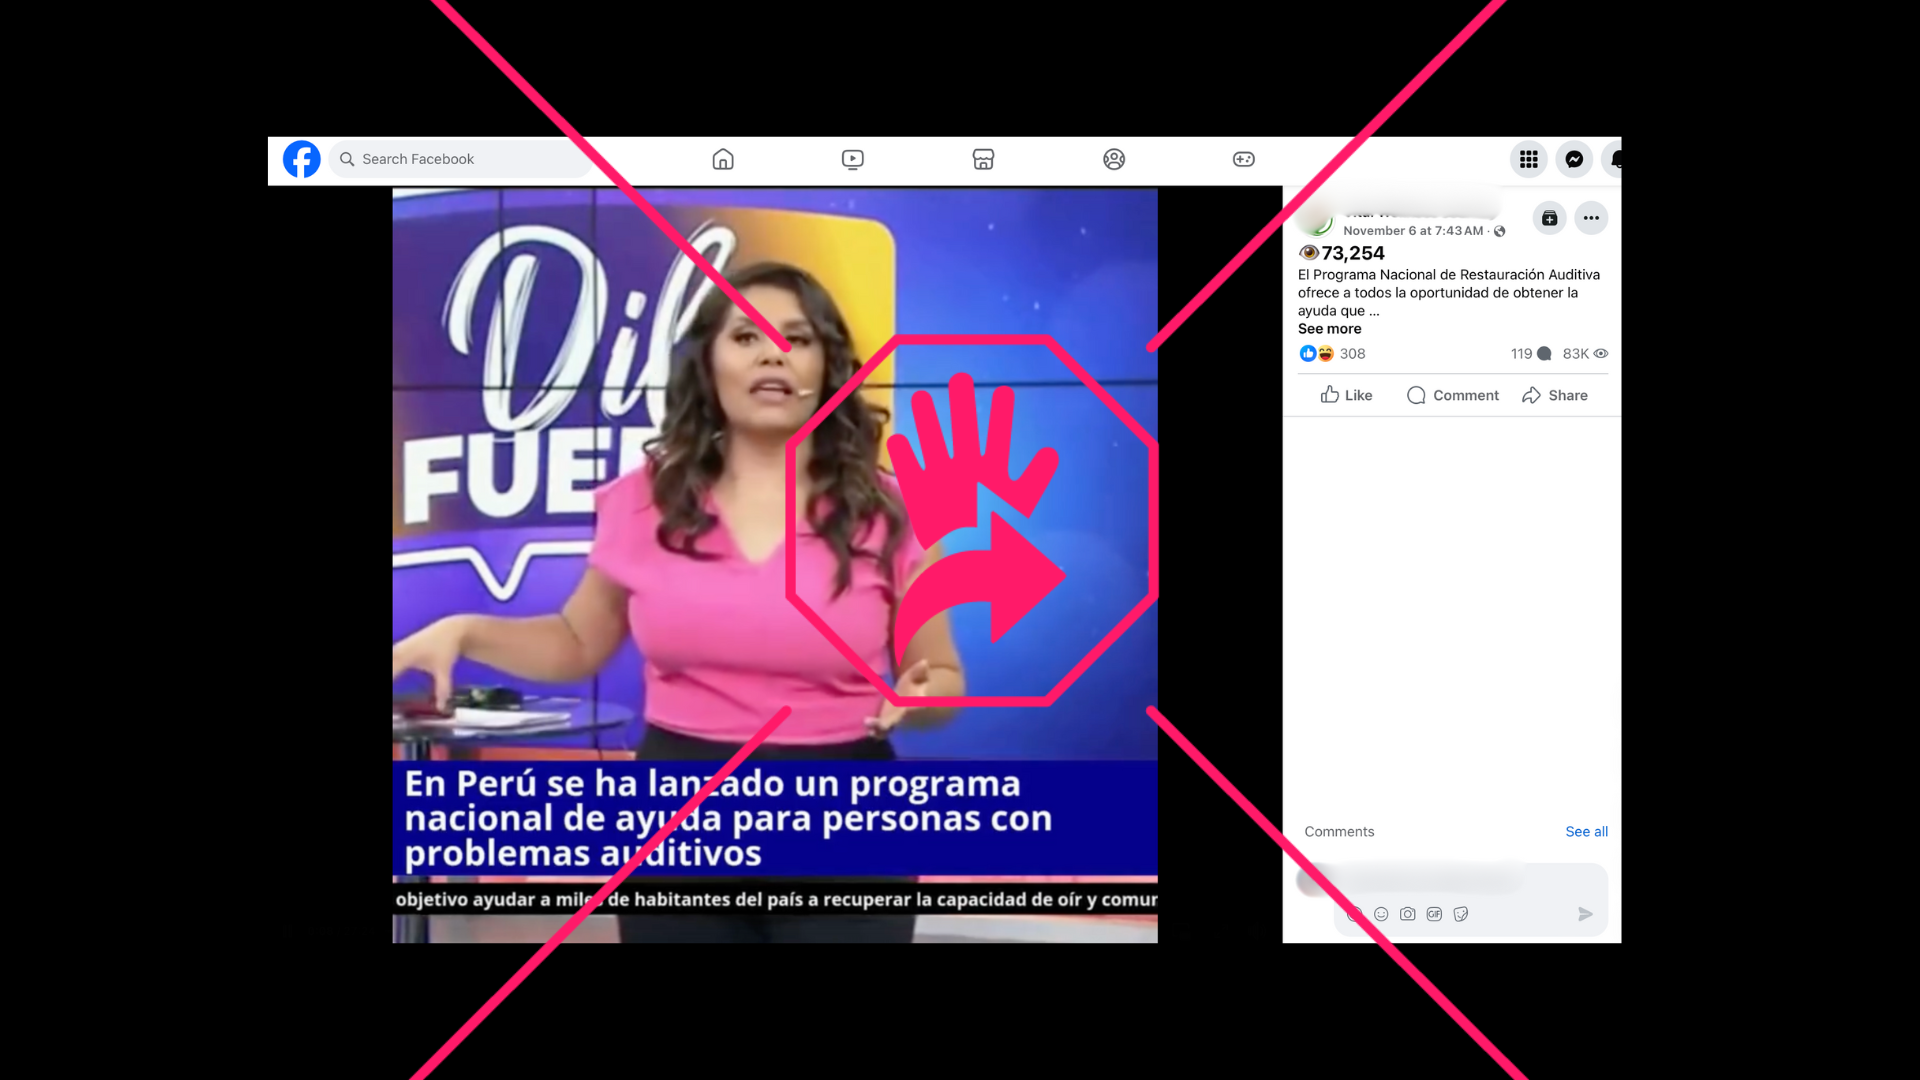Image resolution: width=1920 pixels, height=1080 pixels.
Task: Send the comment with the arrow icon
Action: tap(1585, 914)
